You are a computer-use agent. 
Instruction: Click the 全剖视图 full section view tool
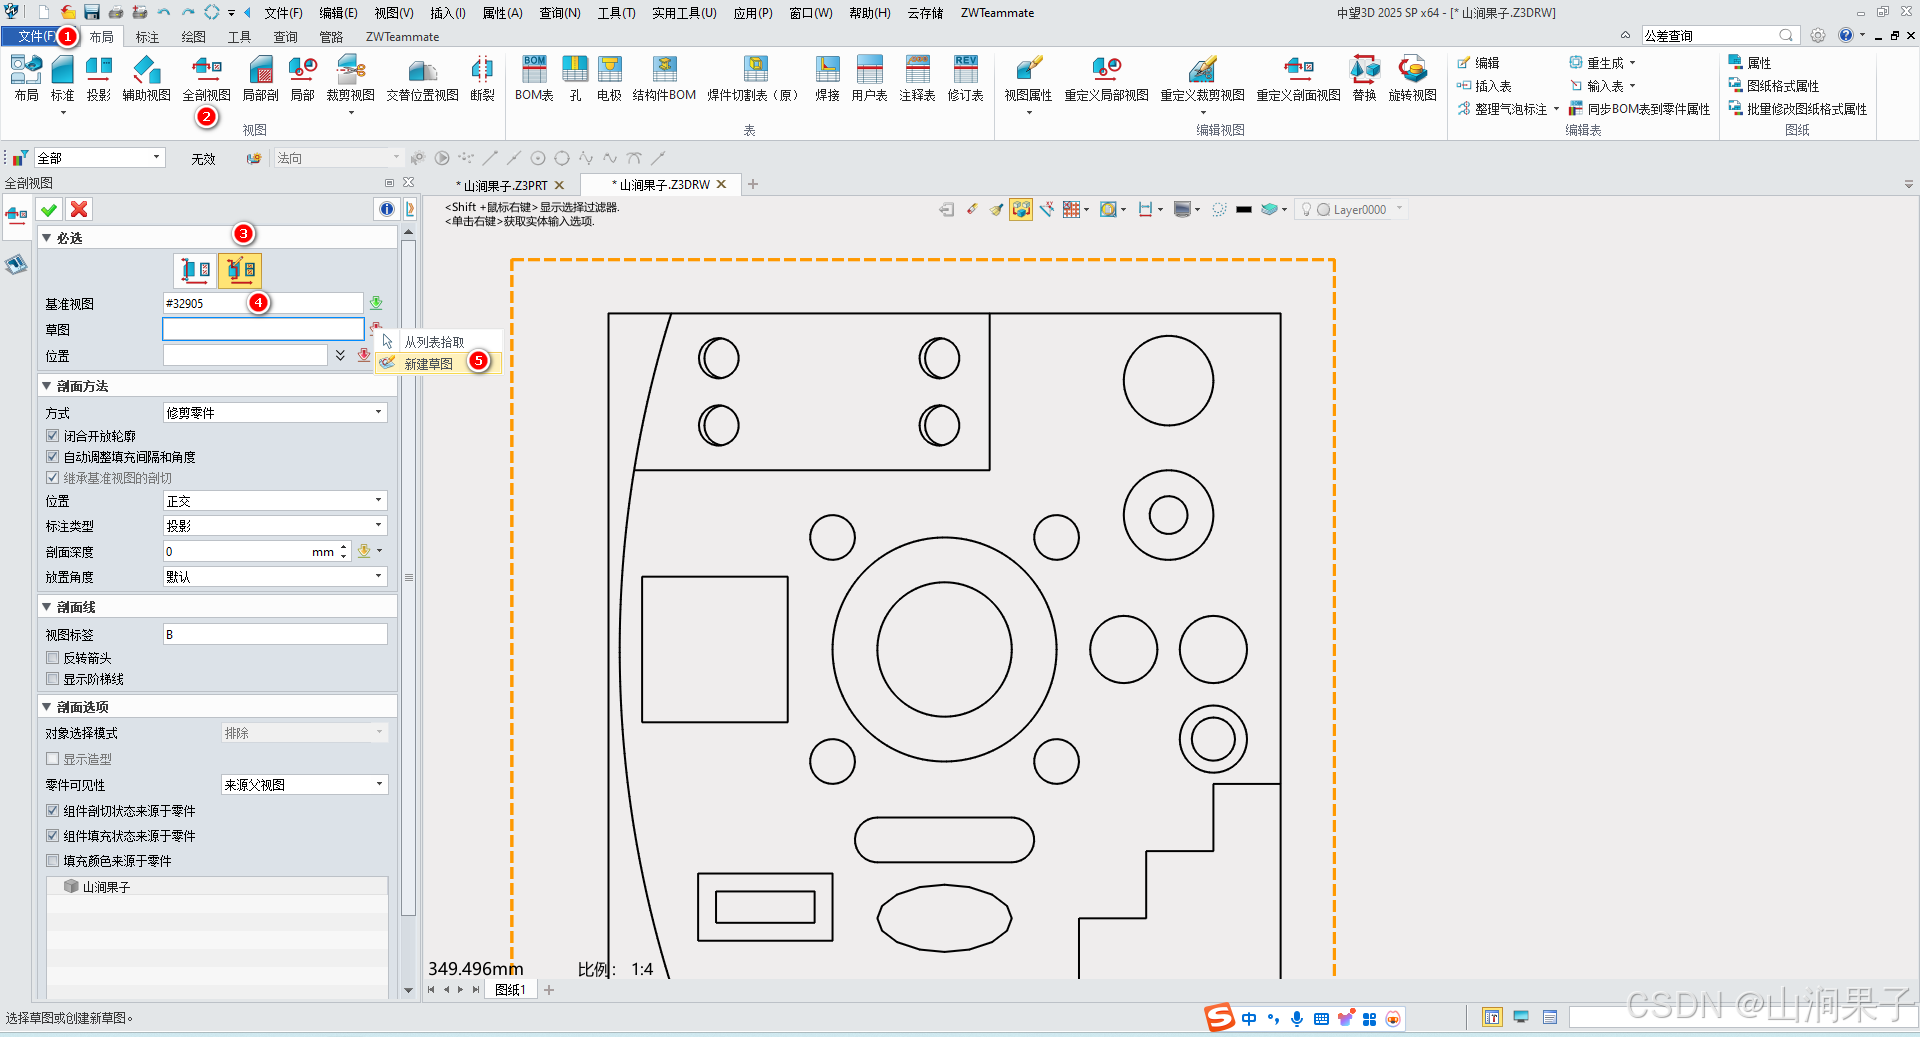[206, 78]
